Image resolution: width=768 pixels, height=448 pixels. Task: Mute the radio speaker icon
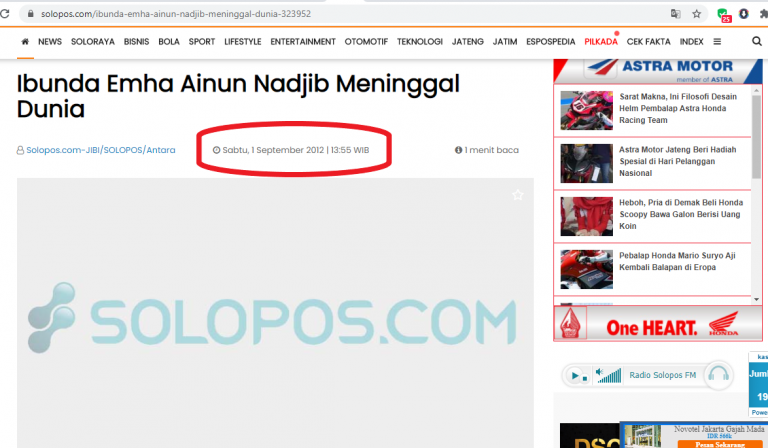pos(599,372)
